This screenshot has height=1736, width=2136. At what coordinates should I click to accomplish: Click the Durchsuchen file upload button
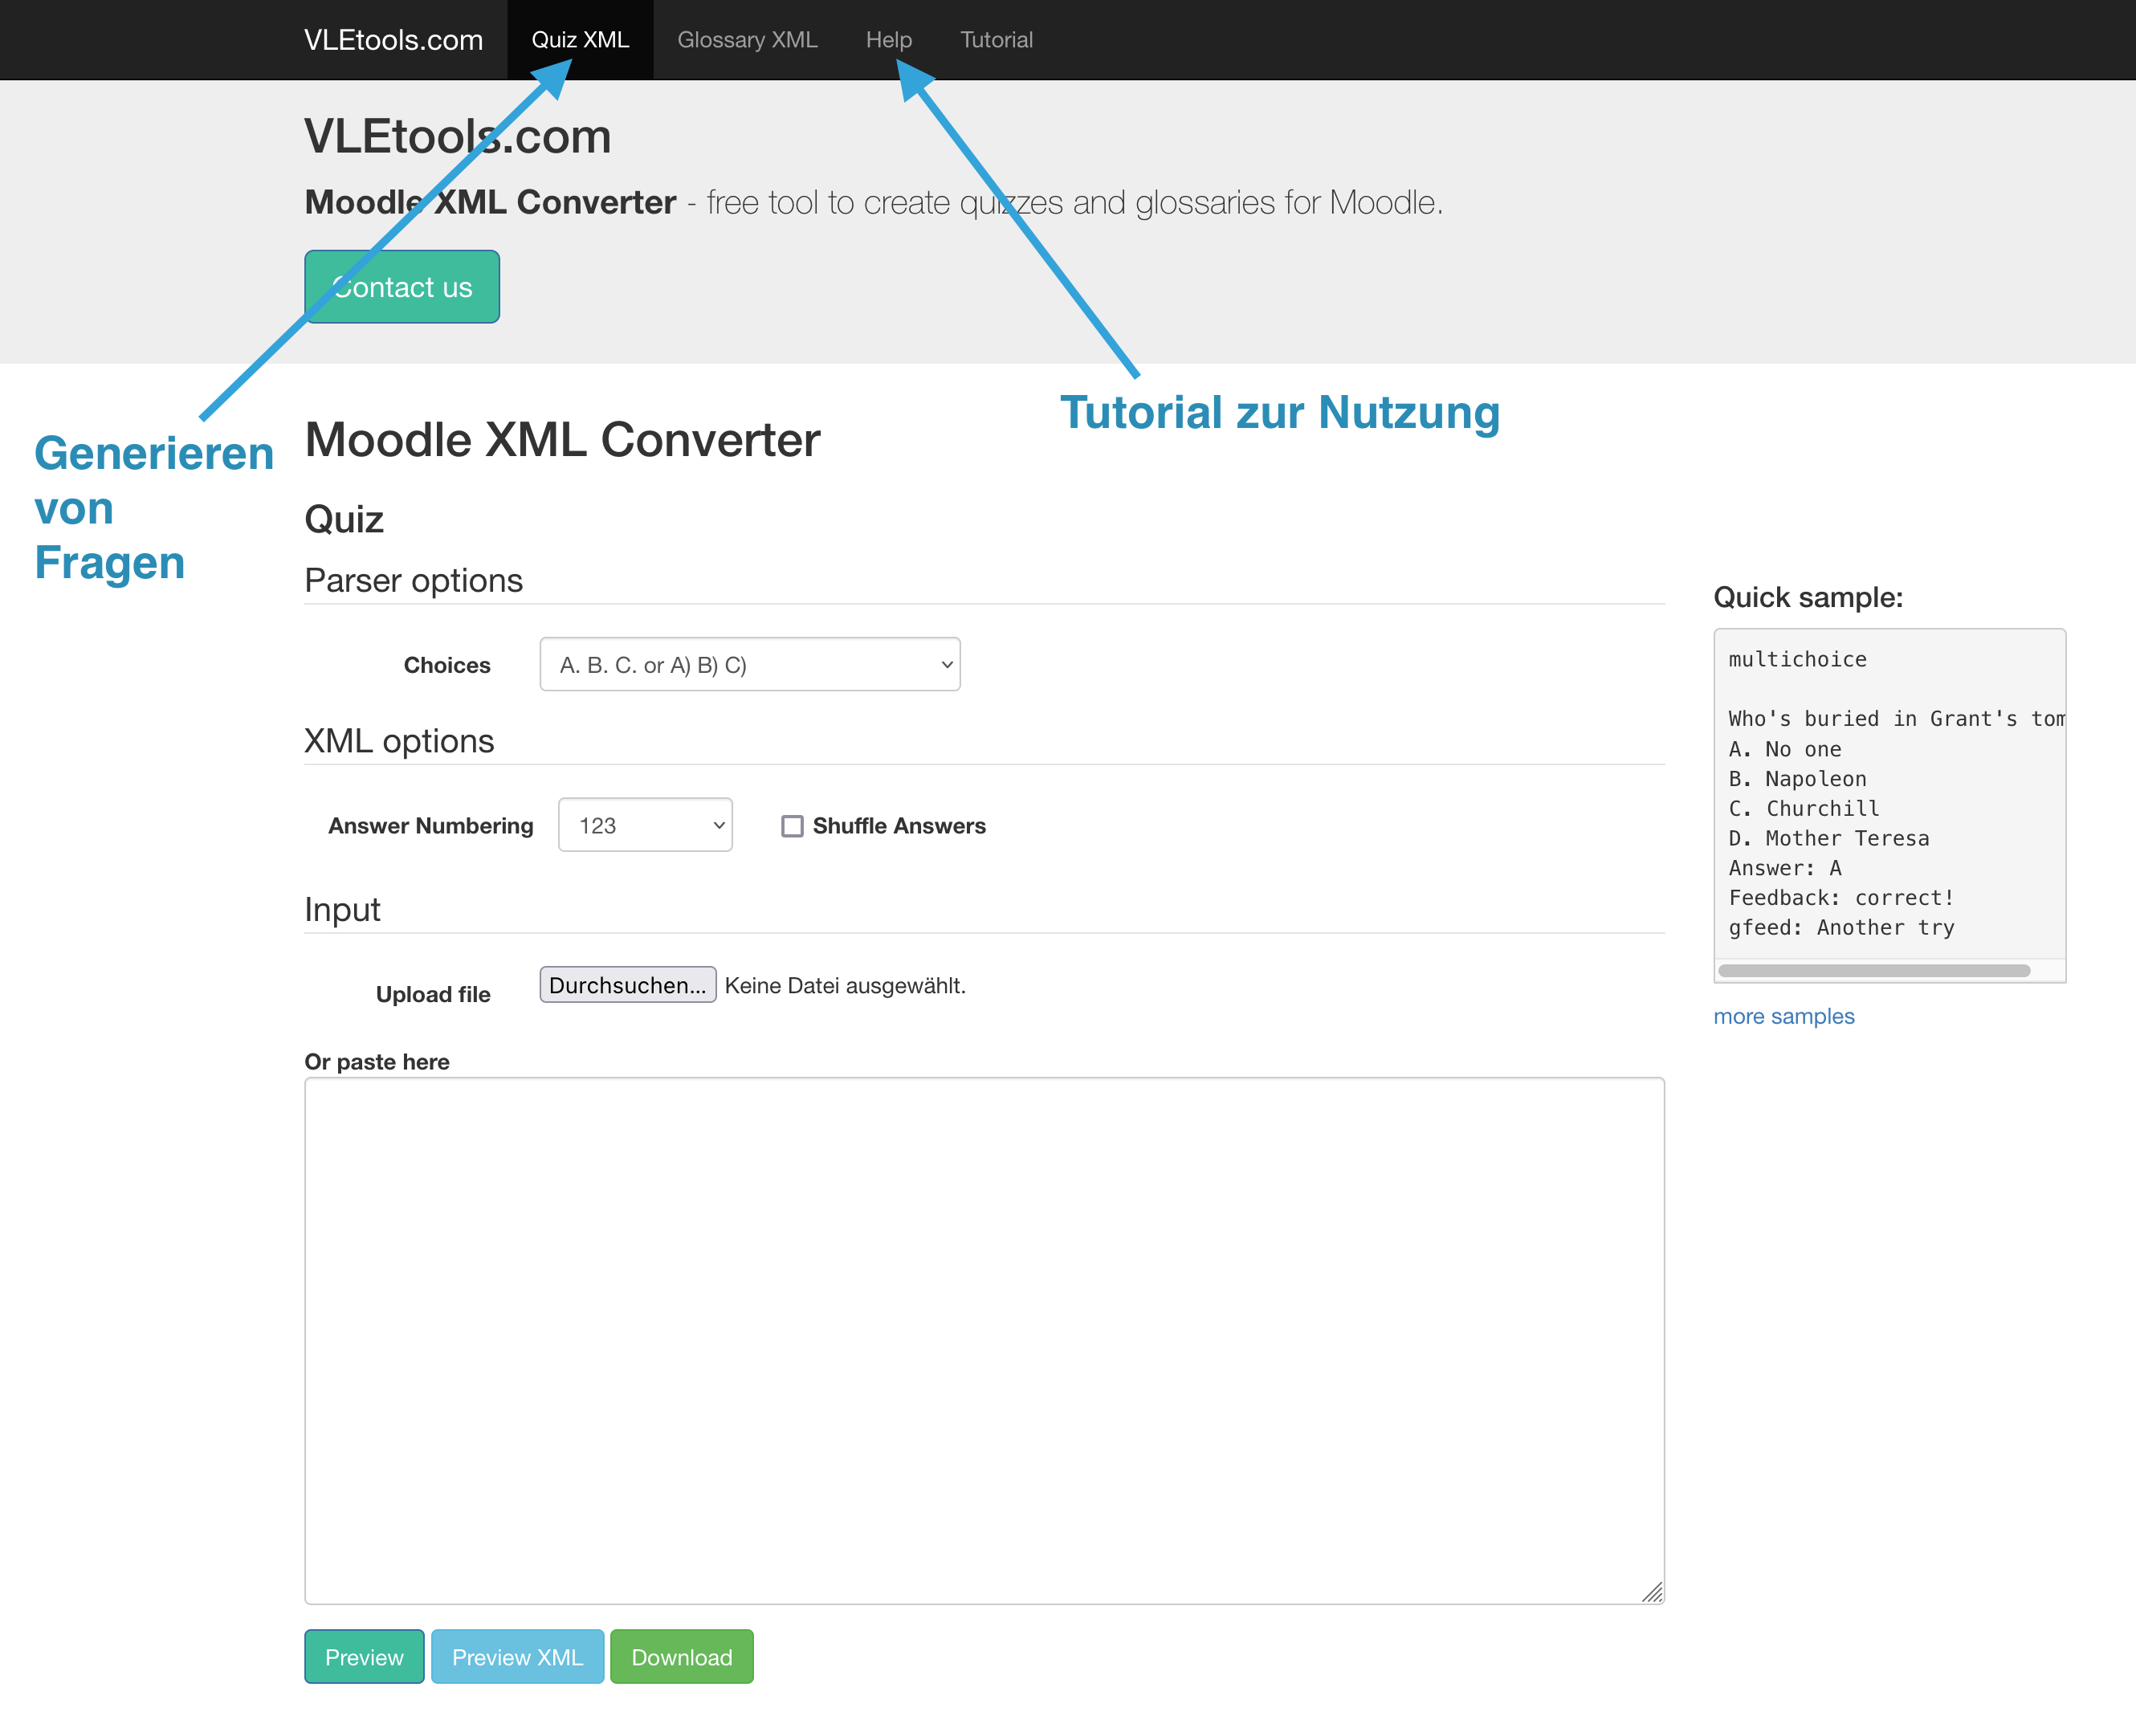pyautogui.click(x=627, y=985)
